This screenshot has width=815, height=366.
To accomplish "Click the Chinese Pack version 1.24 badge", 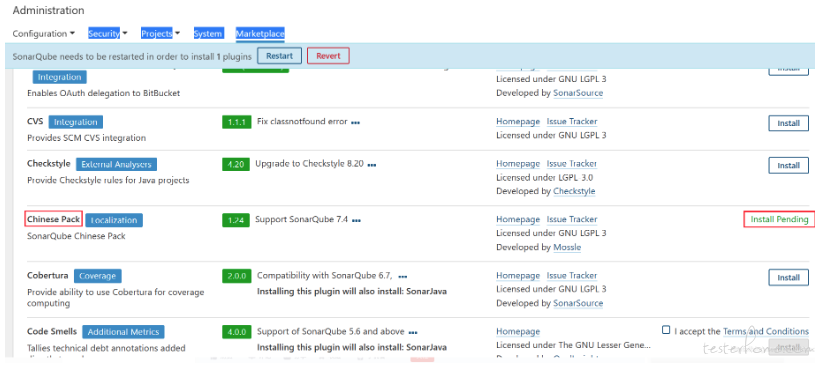I will pos(236,220).
